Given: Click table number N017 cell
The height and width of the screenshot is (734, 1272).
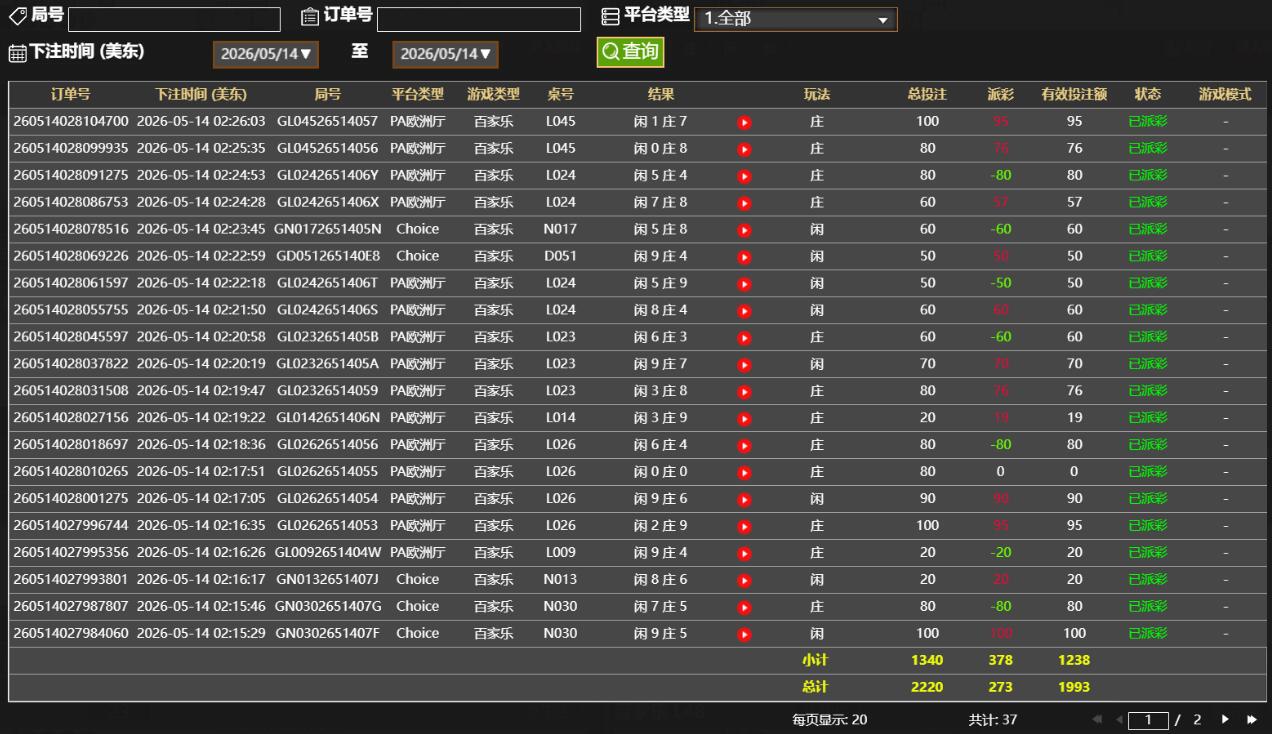Looking at the screenshot, I should coord(561,229).
